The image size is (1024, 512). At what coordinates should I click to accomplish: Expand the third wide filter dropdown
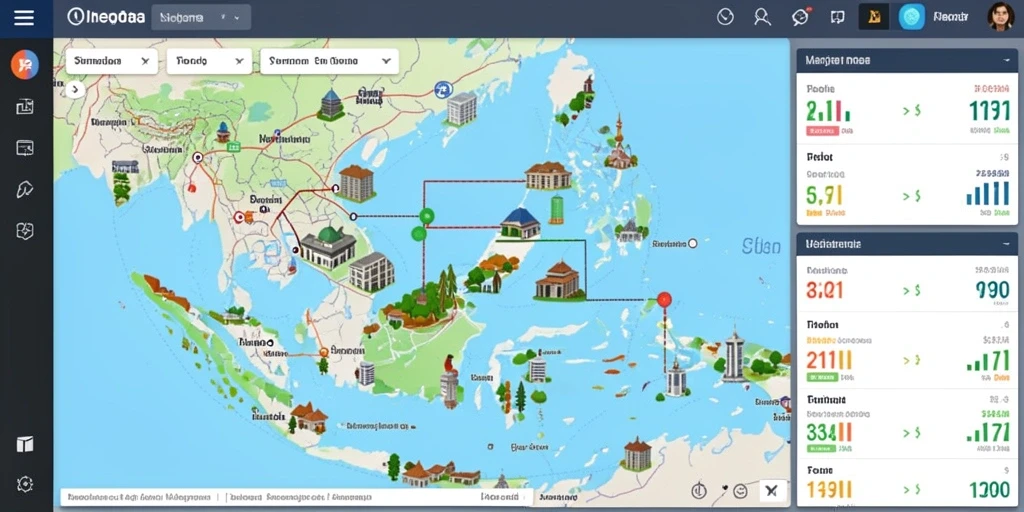(329, 61)
